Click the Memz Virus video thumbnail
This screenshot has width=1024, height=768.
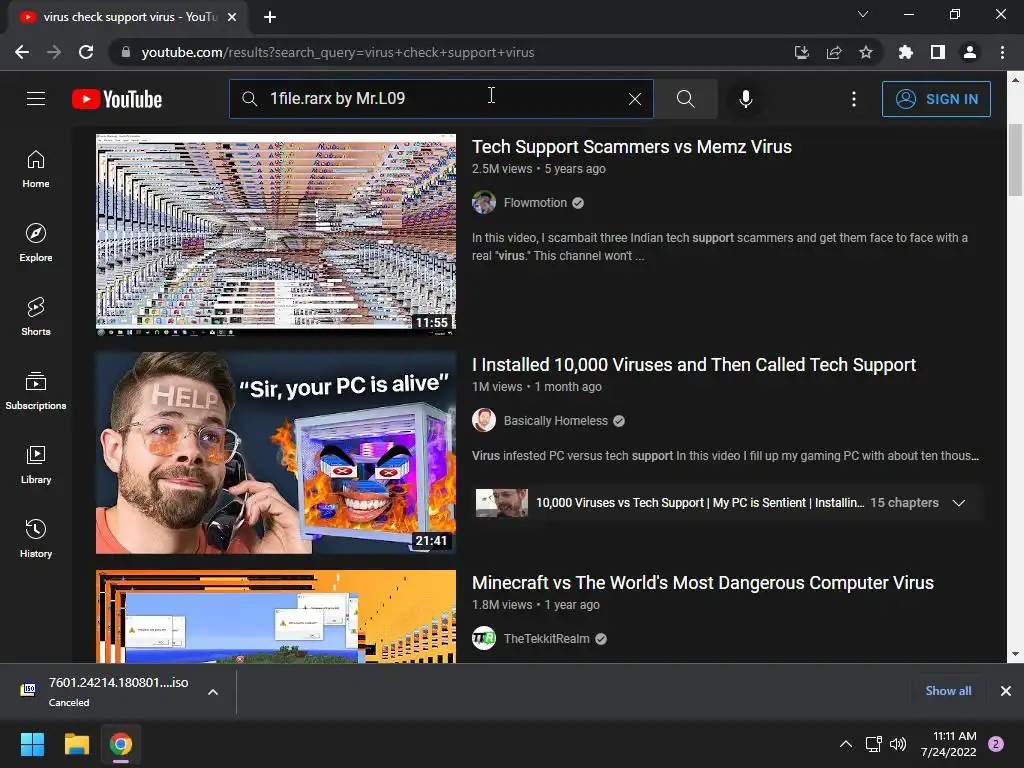coord(276,235)
